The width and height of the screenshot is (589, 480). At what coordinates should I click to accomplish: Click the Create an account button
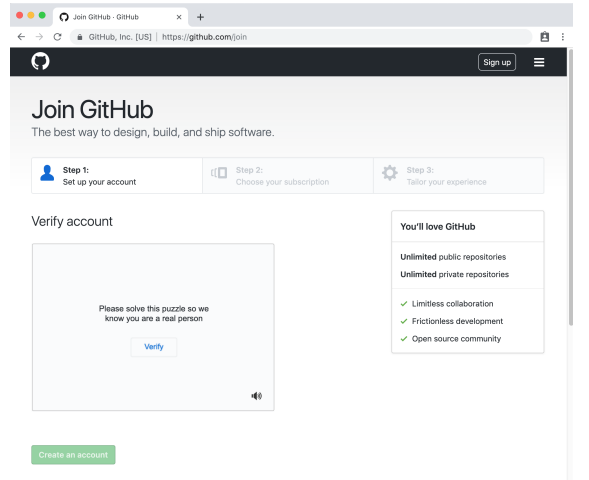[73, 455]
